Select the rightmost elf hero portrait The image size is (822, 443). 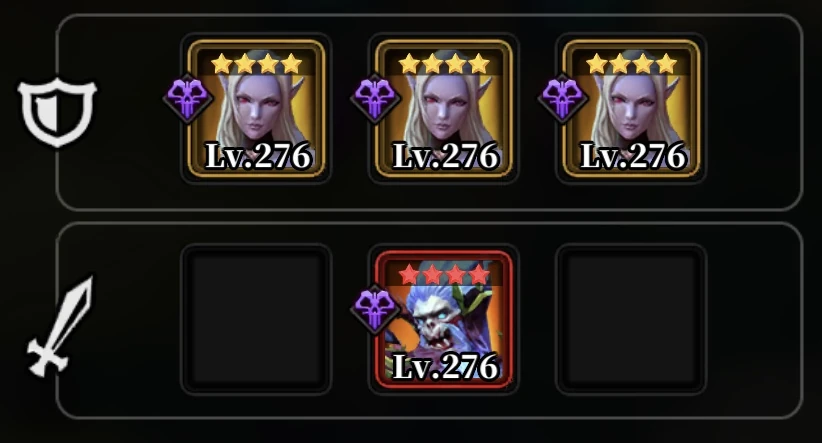(x=631, y=109)
